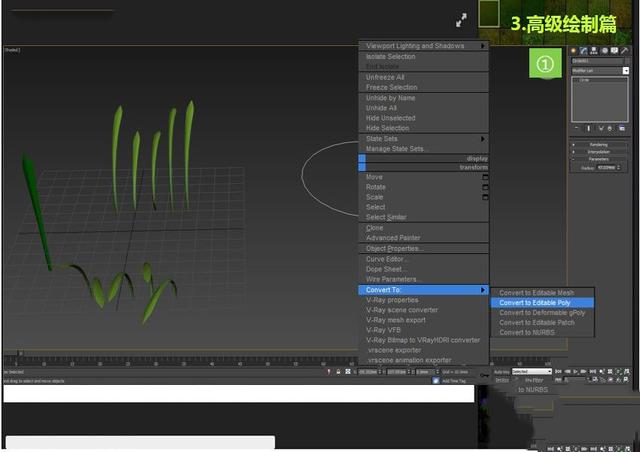
Task: Expand the Rendering rollout
Action: click(598, 144)
